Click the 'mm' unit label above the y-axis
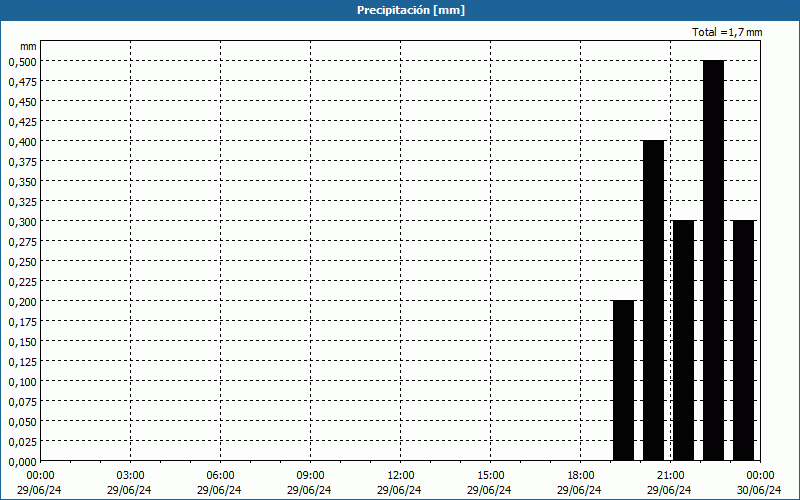This screenshot has height=500, width=800. pyautogui.click(x=28, y=46)
